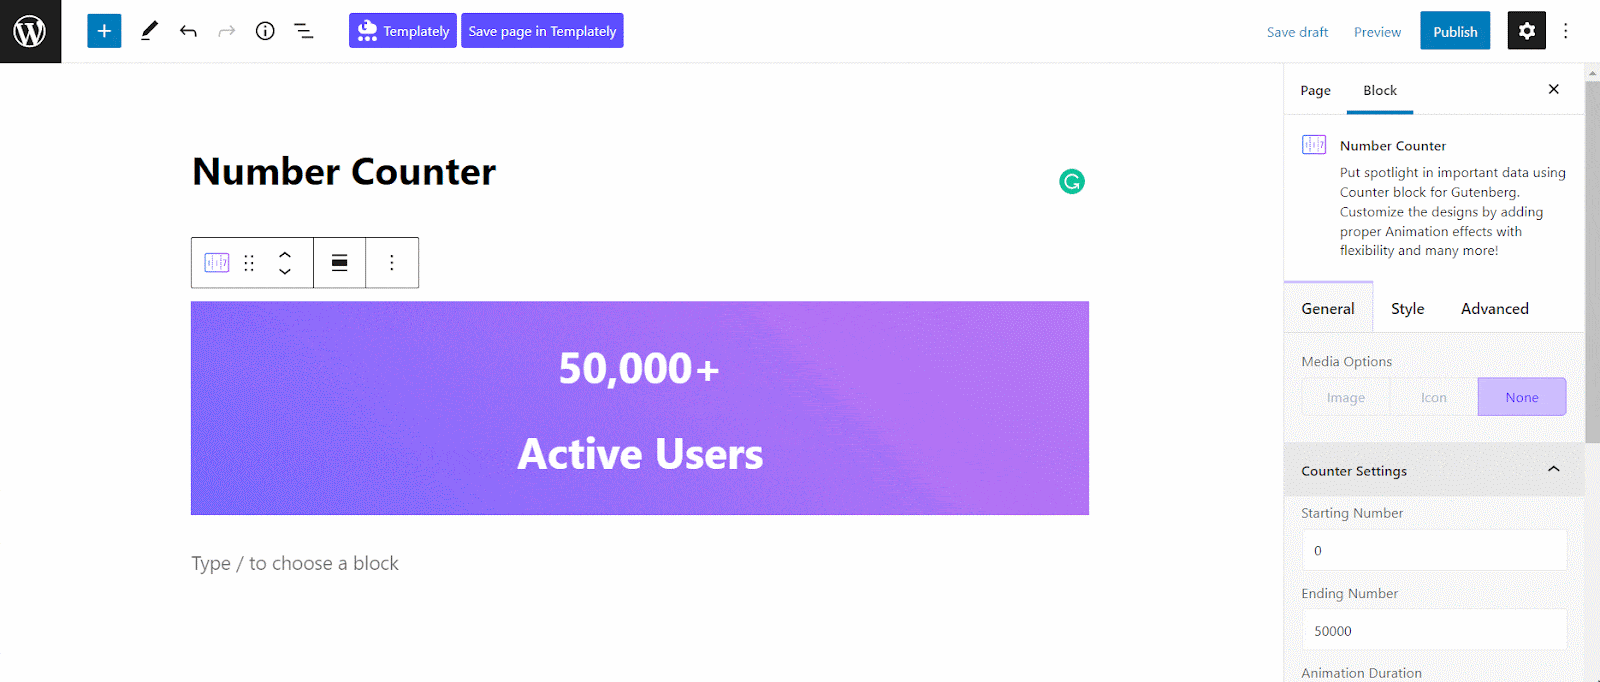Viewport: 1600px width, 682px height.
Task: Open the List View outline icon
Action: 304,31
